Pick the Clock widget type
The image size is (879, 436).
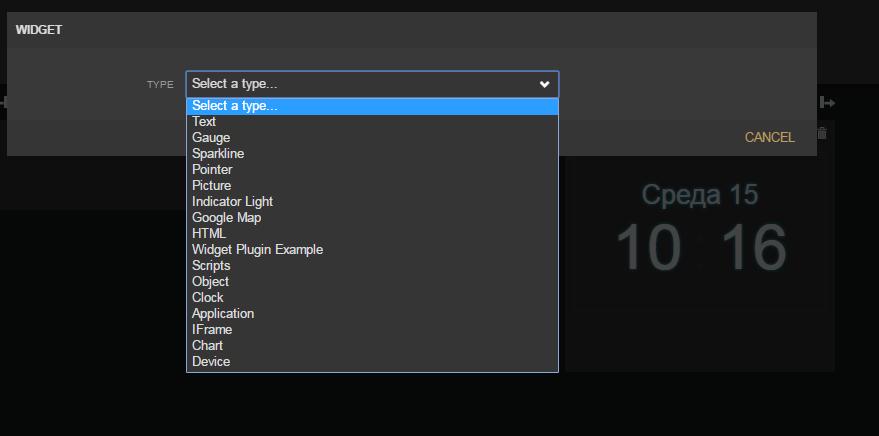[208, 298]
